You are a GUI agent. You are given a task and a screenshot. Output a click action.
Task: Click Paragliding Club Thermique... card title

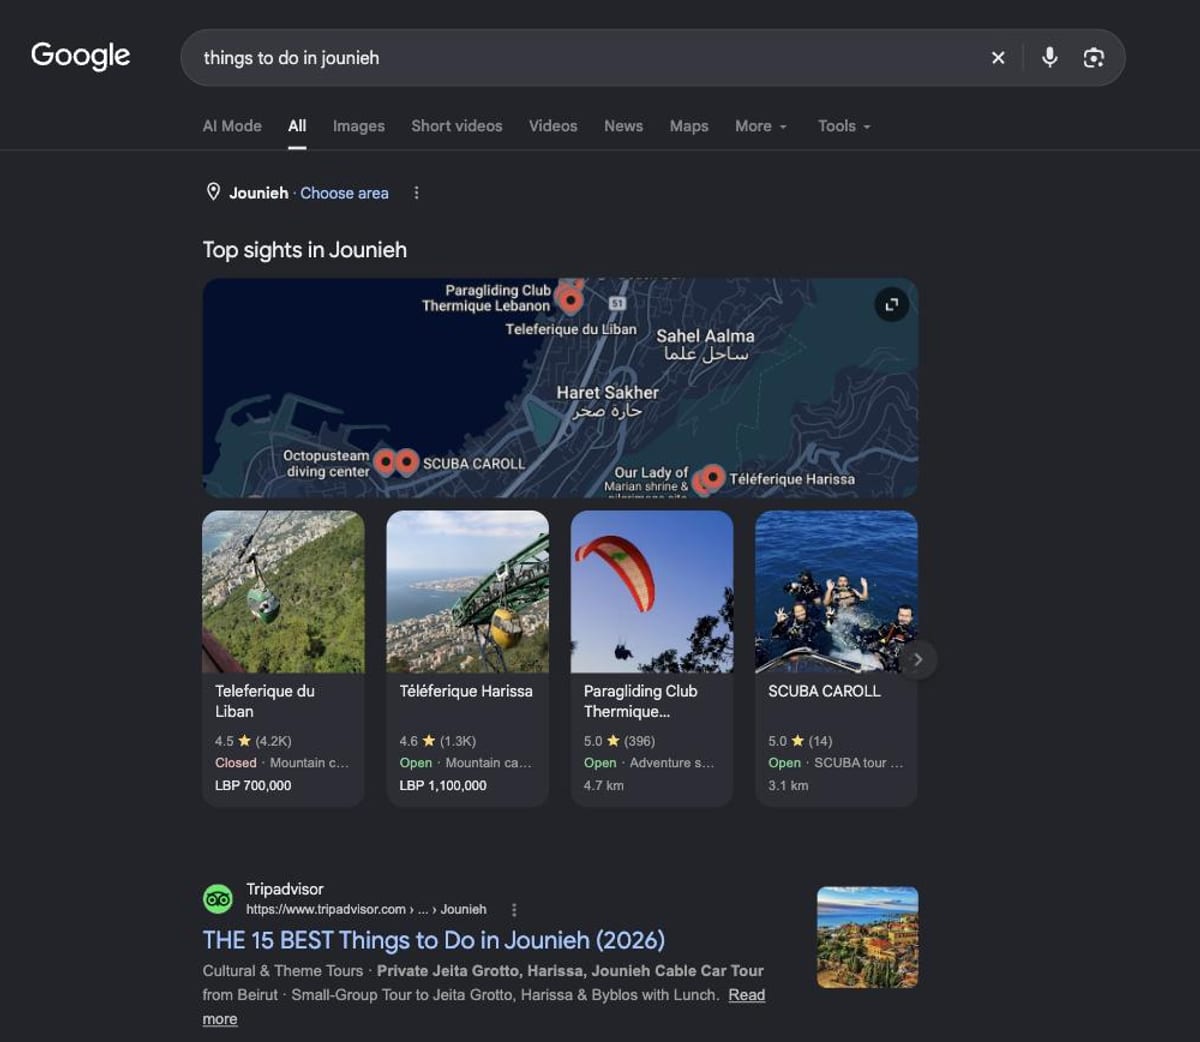(641, 701)
